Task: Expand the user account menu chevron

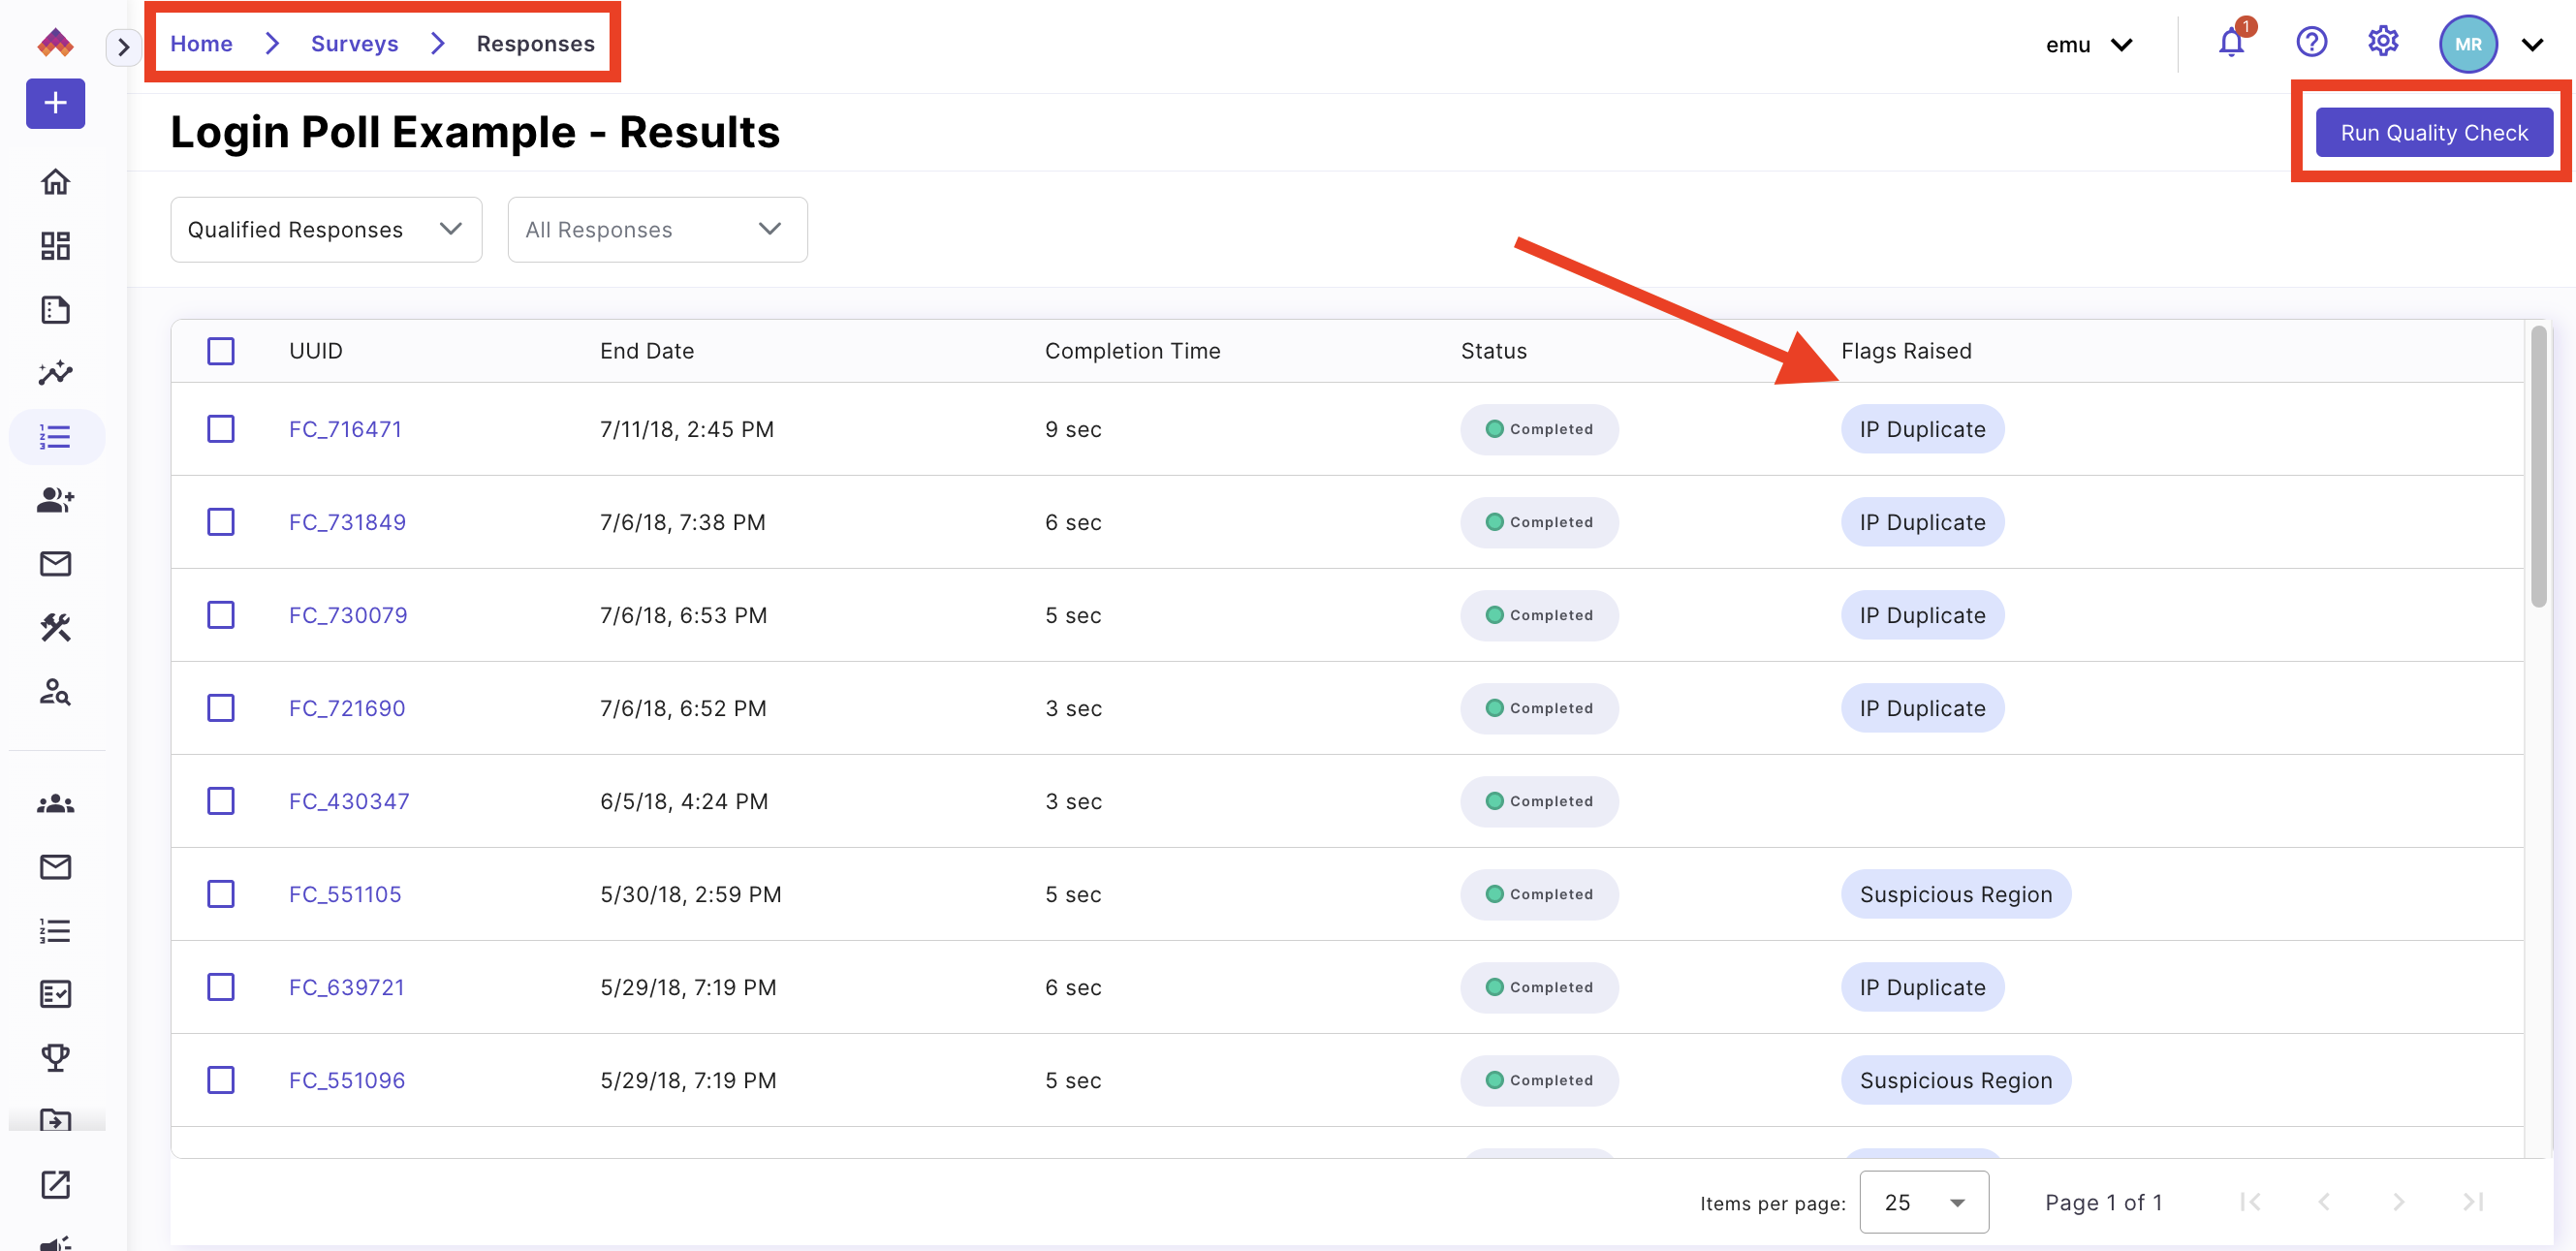Action: tap(2532, 45)
